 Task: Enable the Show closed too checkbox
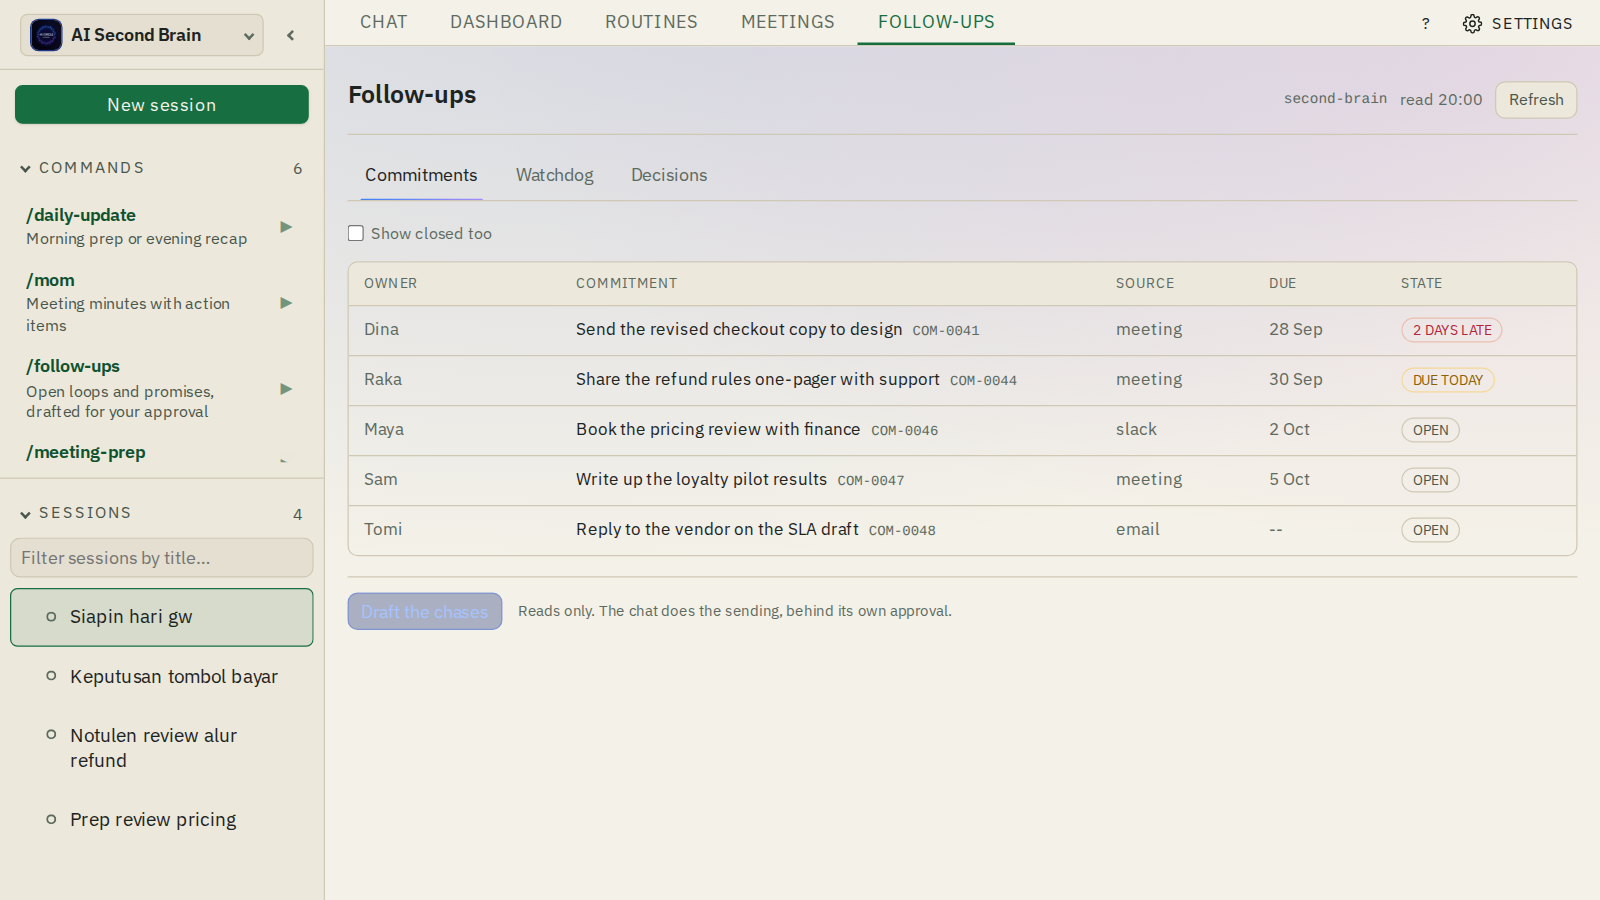coord(356,233)
